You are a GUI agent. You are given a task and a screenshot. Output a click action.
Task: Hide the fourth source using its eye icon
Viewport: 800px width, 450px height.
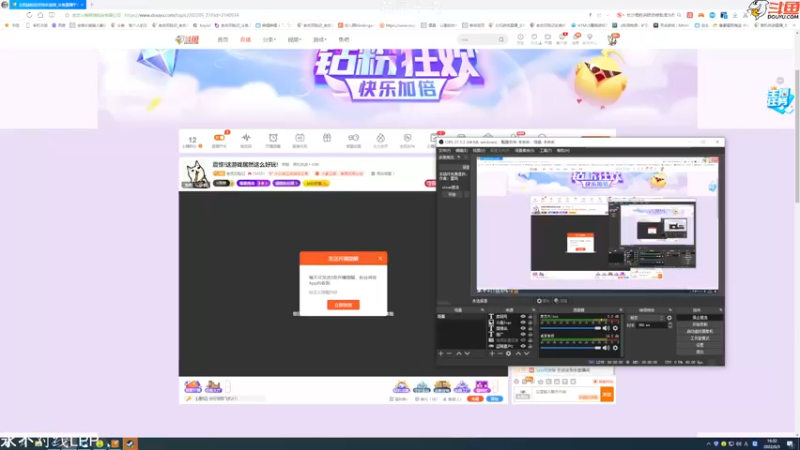click(x=523, y=334)
